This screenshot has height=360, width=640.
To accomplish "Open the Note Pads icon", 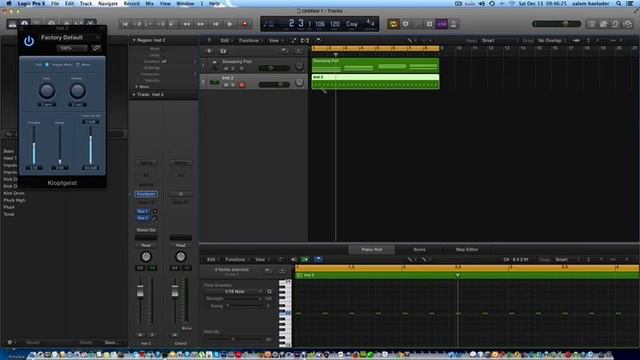I will pos(603,24).
